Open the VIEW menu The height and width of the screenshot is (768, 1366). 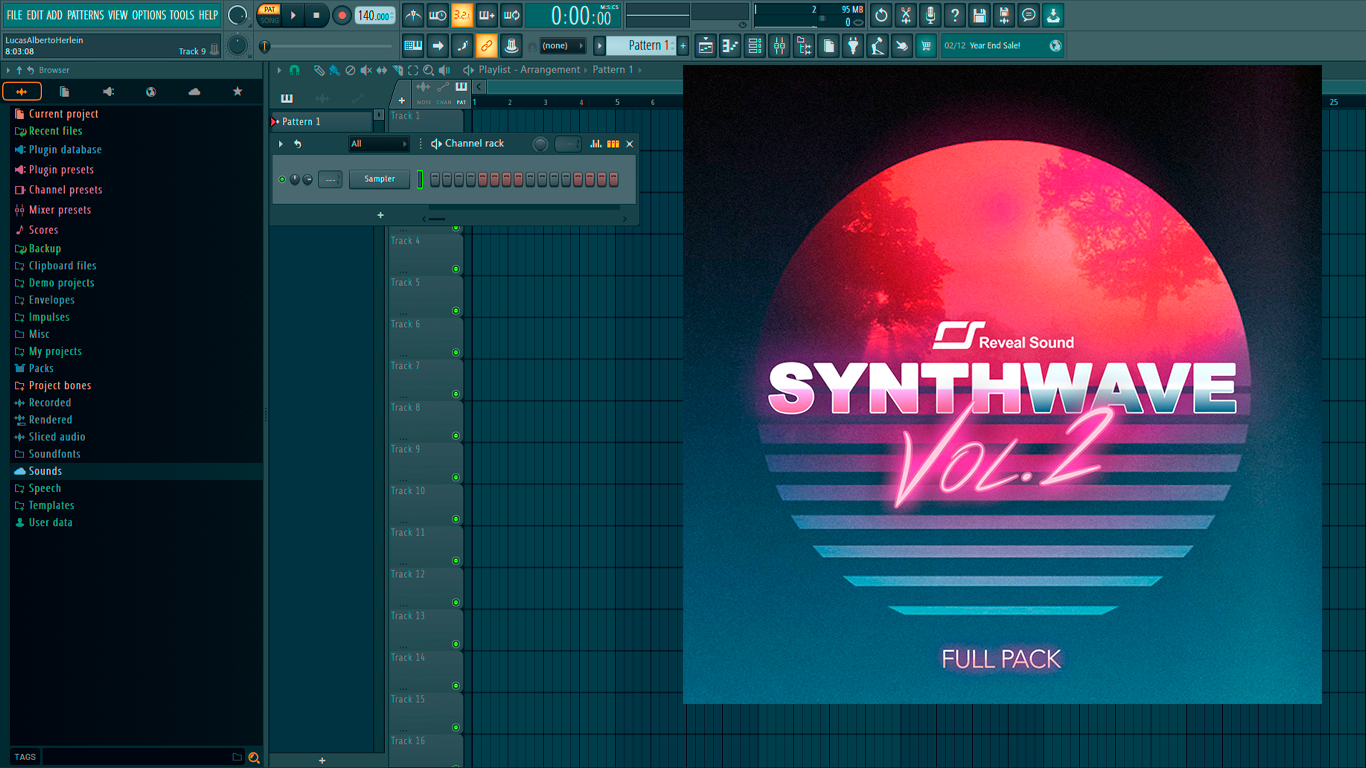(118, 15)
